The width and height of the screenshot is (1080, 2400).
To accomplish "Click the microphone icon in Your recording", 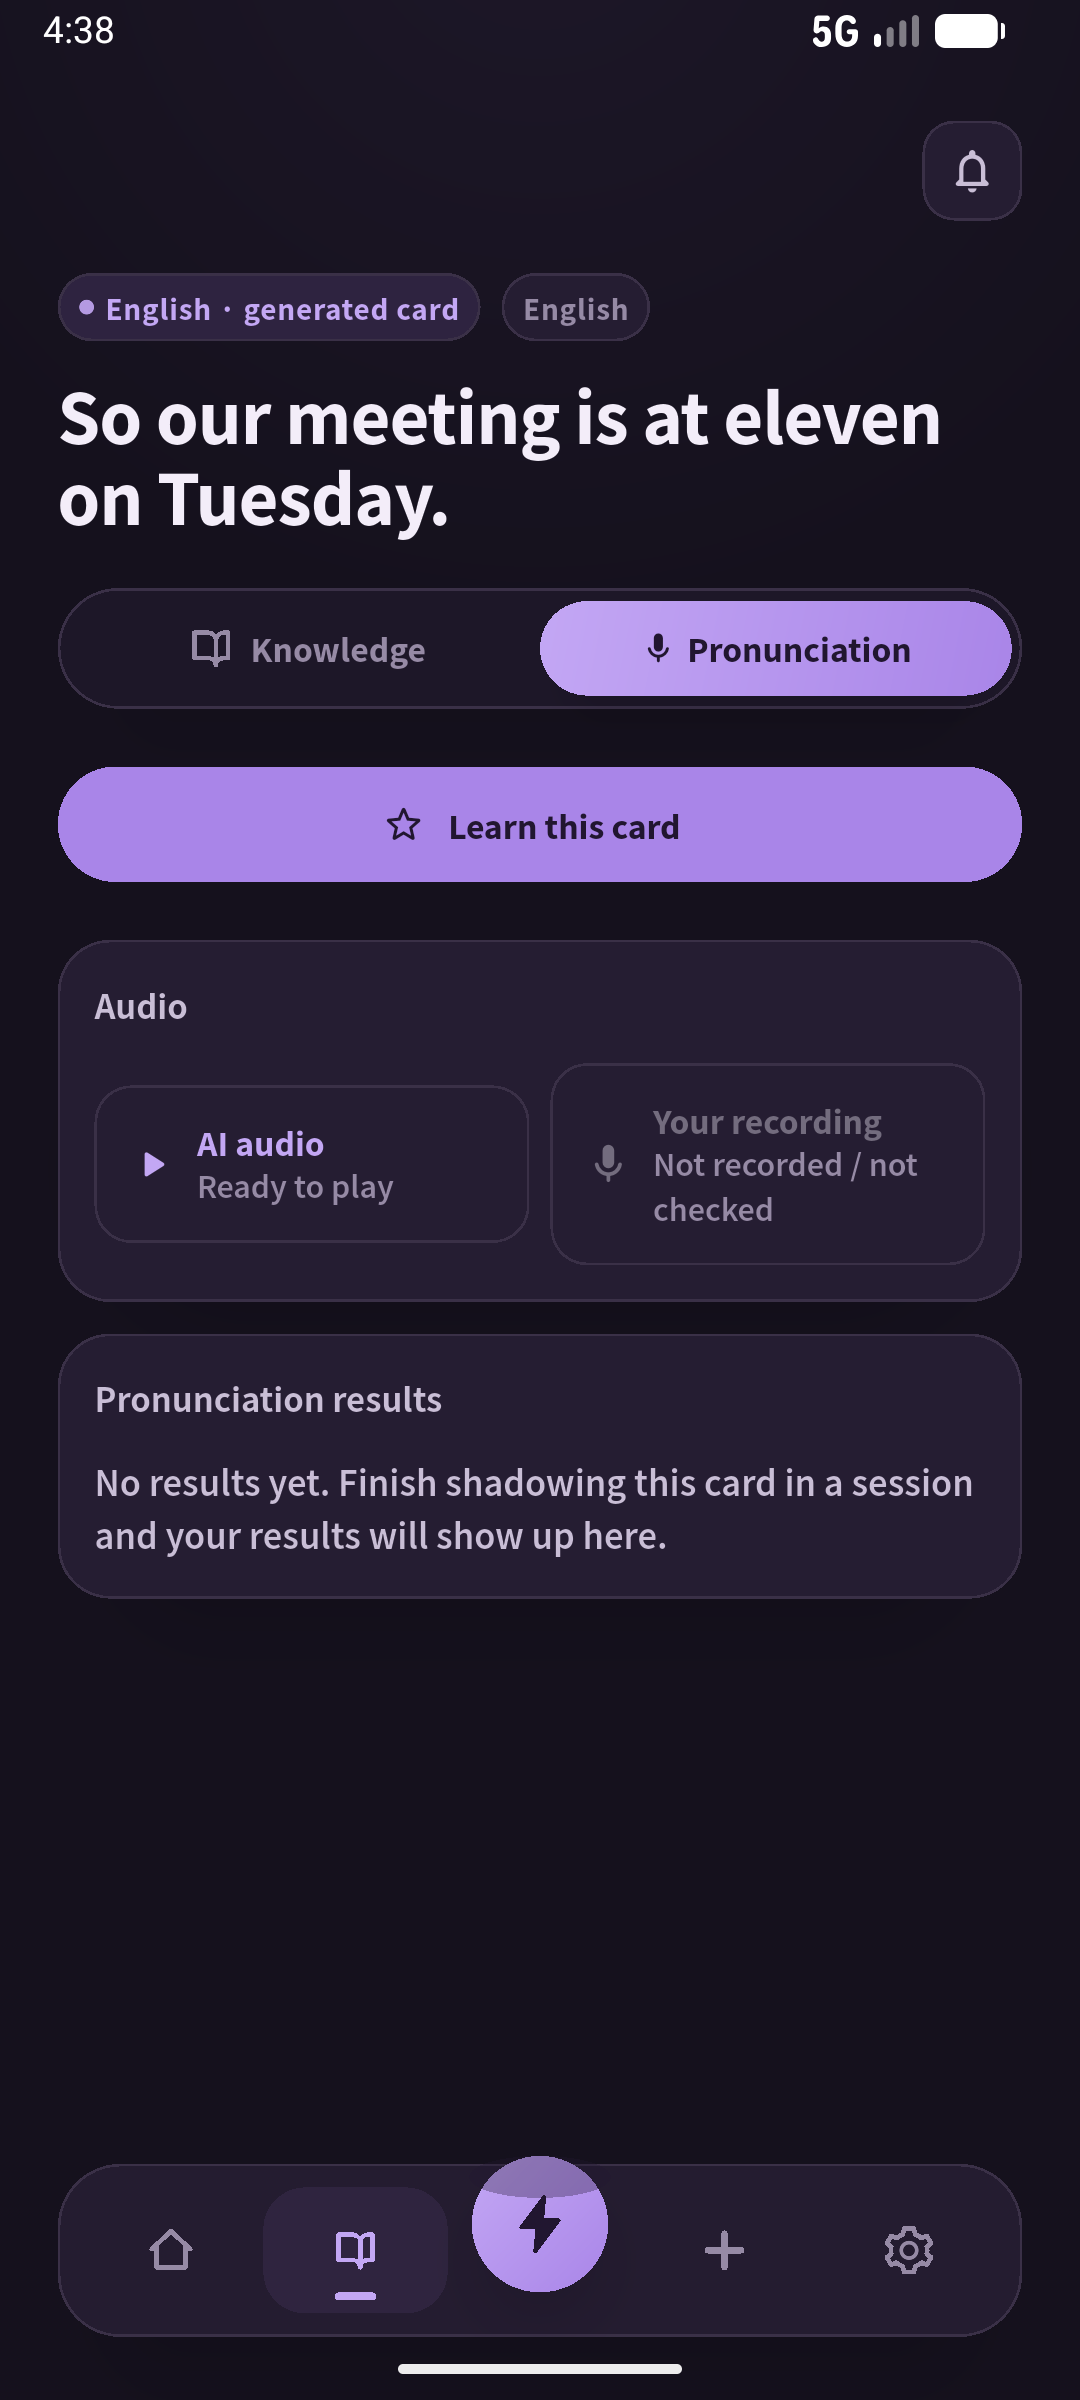I will 608,1164.
